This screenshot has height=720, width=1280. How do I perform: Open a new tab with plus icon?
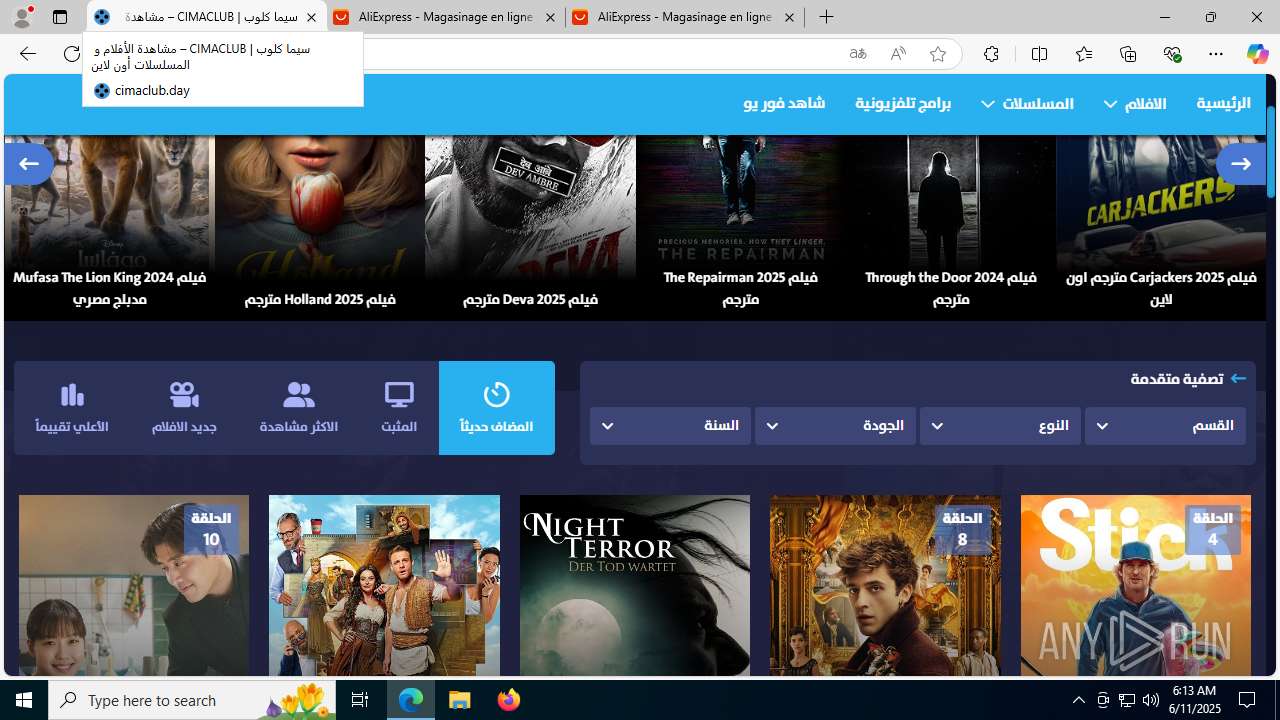tap(826, 17)
